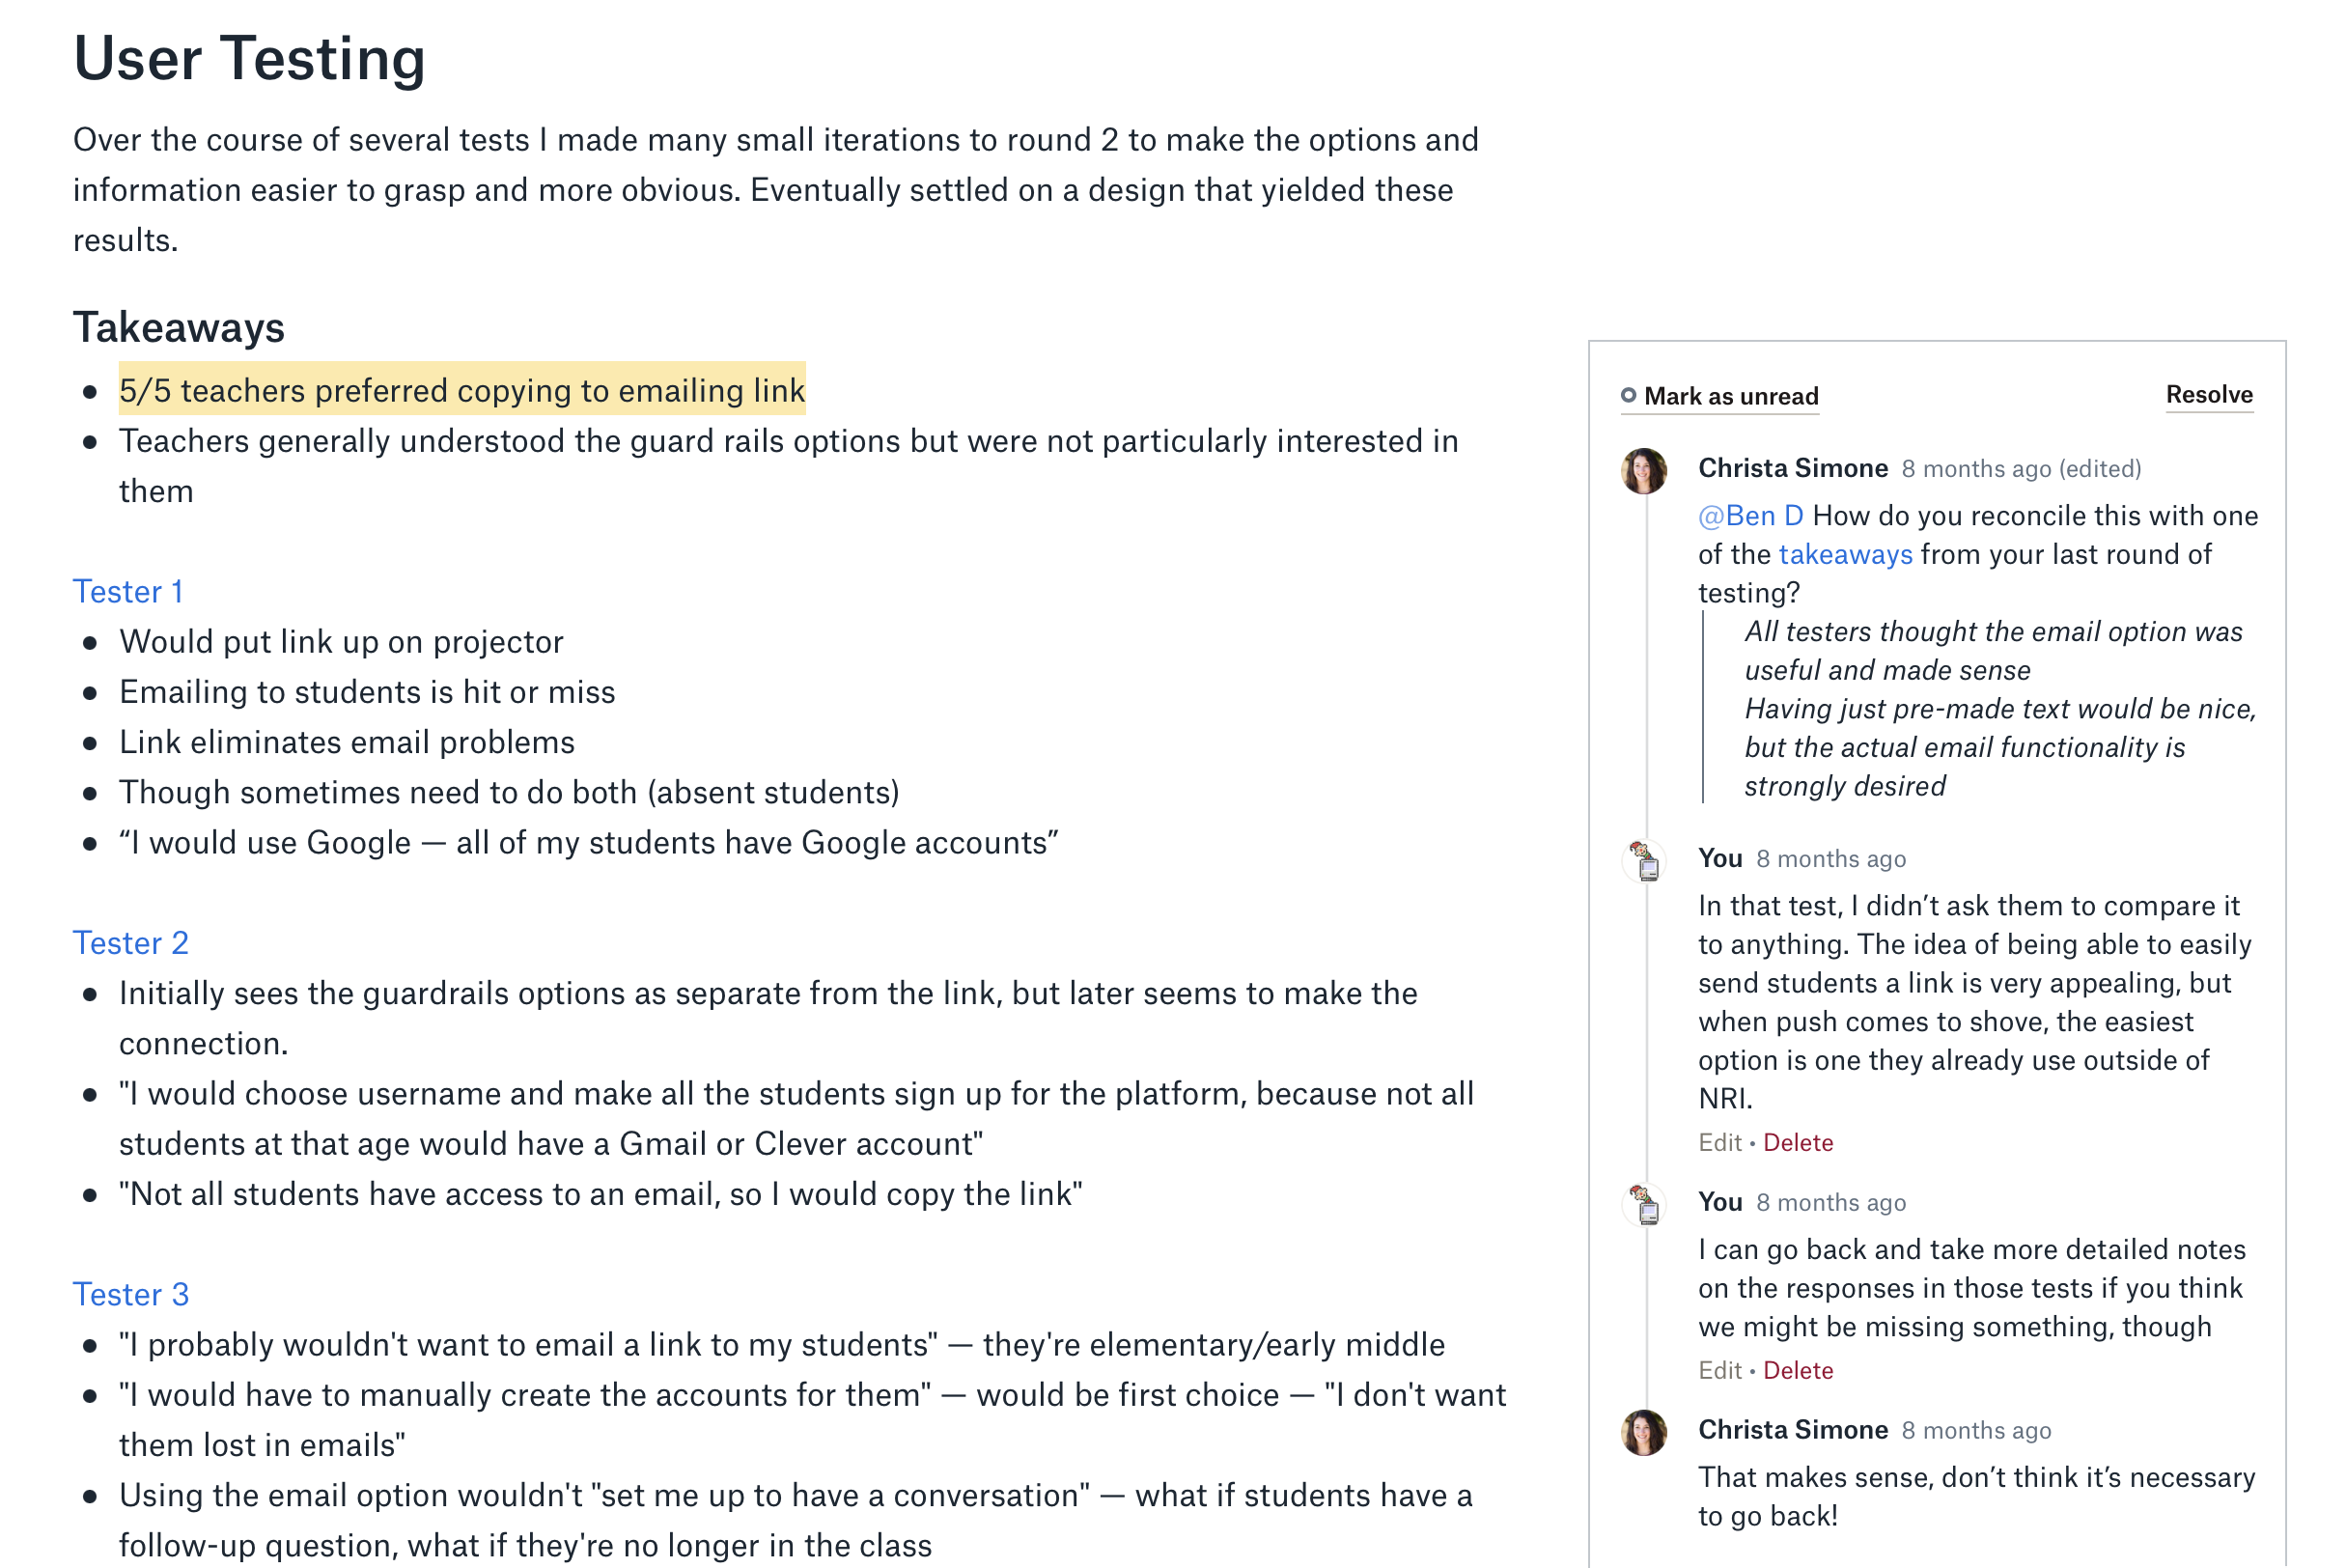The image size is (2346, 1568).
Task: Click your avatar beside the "In that test" reply
Action: (x=1643, y=861)
